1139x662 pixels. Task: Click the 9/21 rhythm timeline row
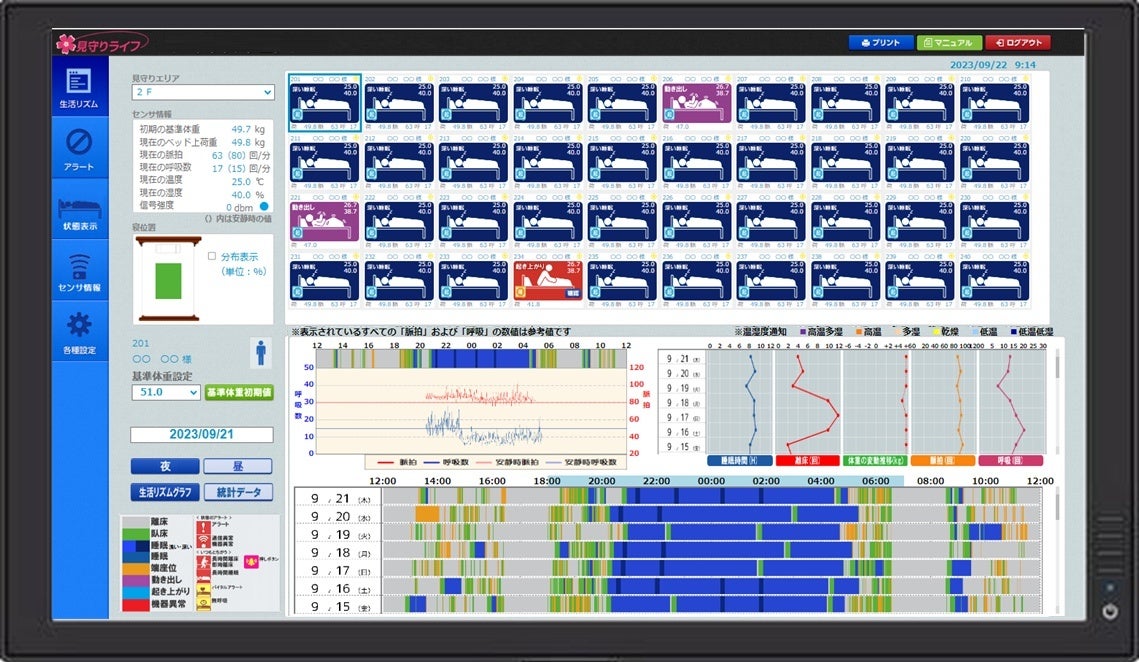668,496
